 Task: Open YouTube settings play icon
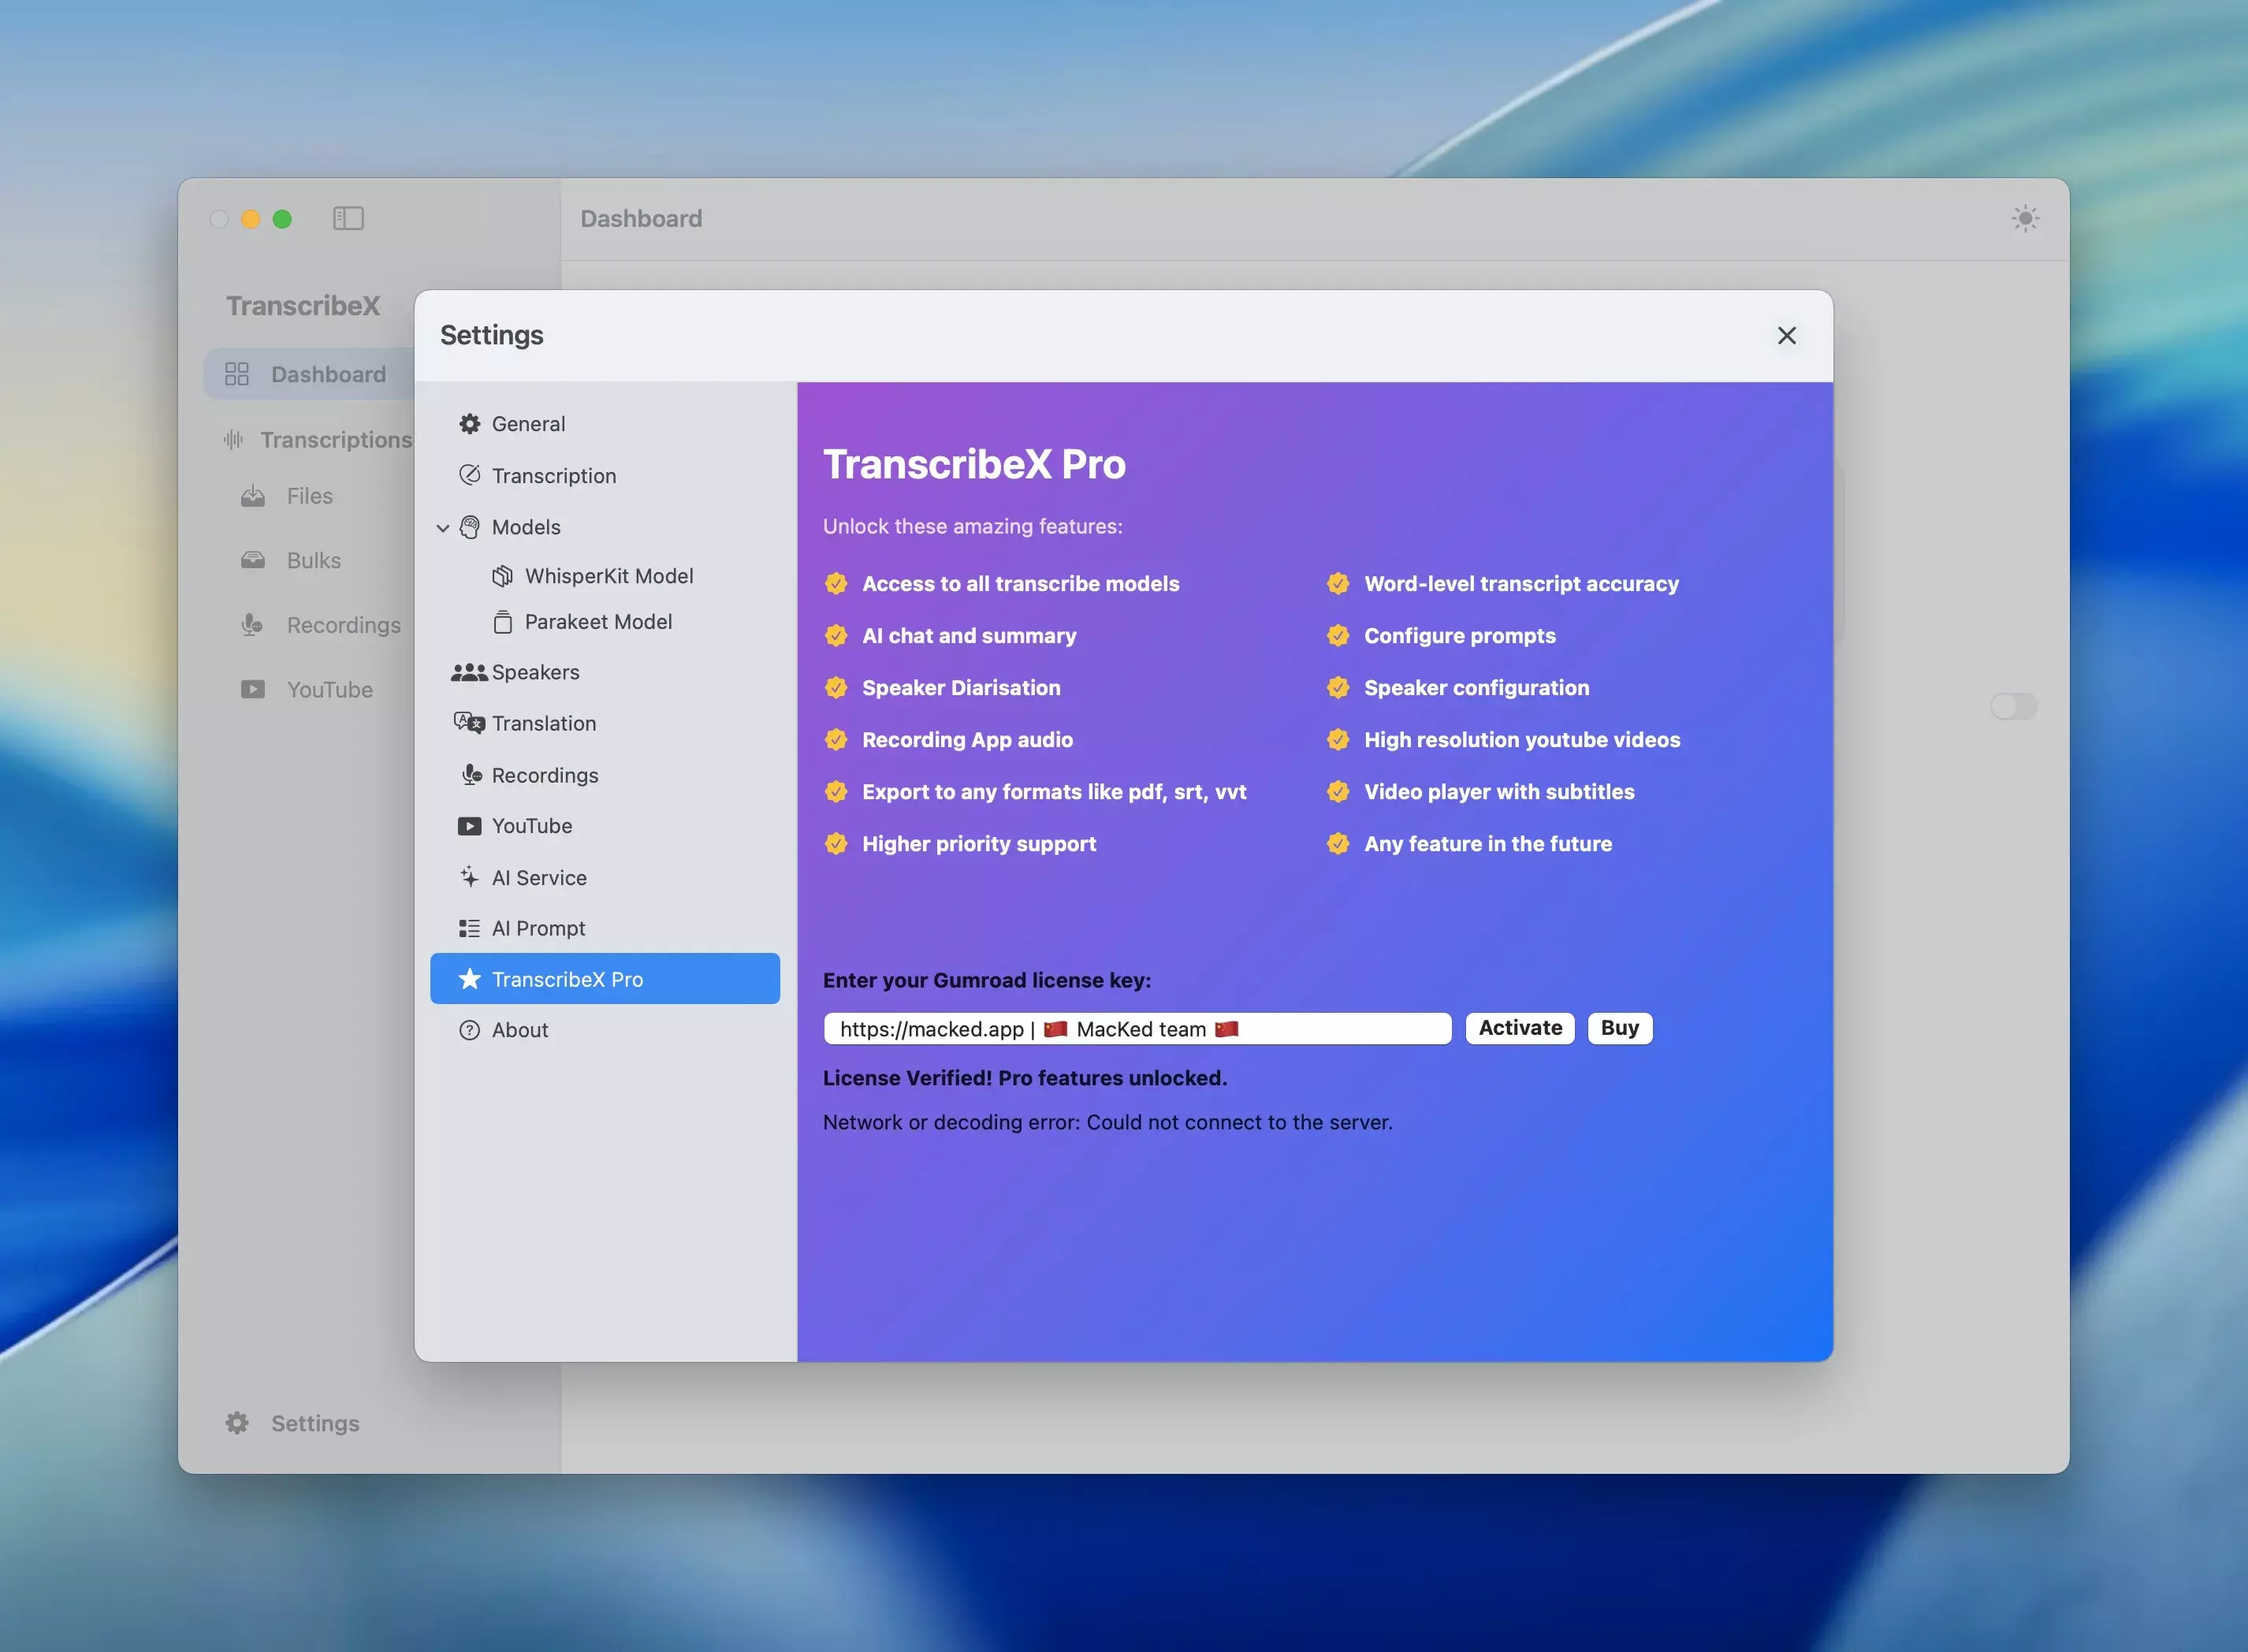(469, 826)
